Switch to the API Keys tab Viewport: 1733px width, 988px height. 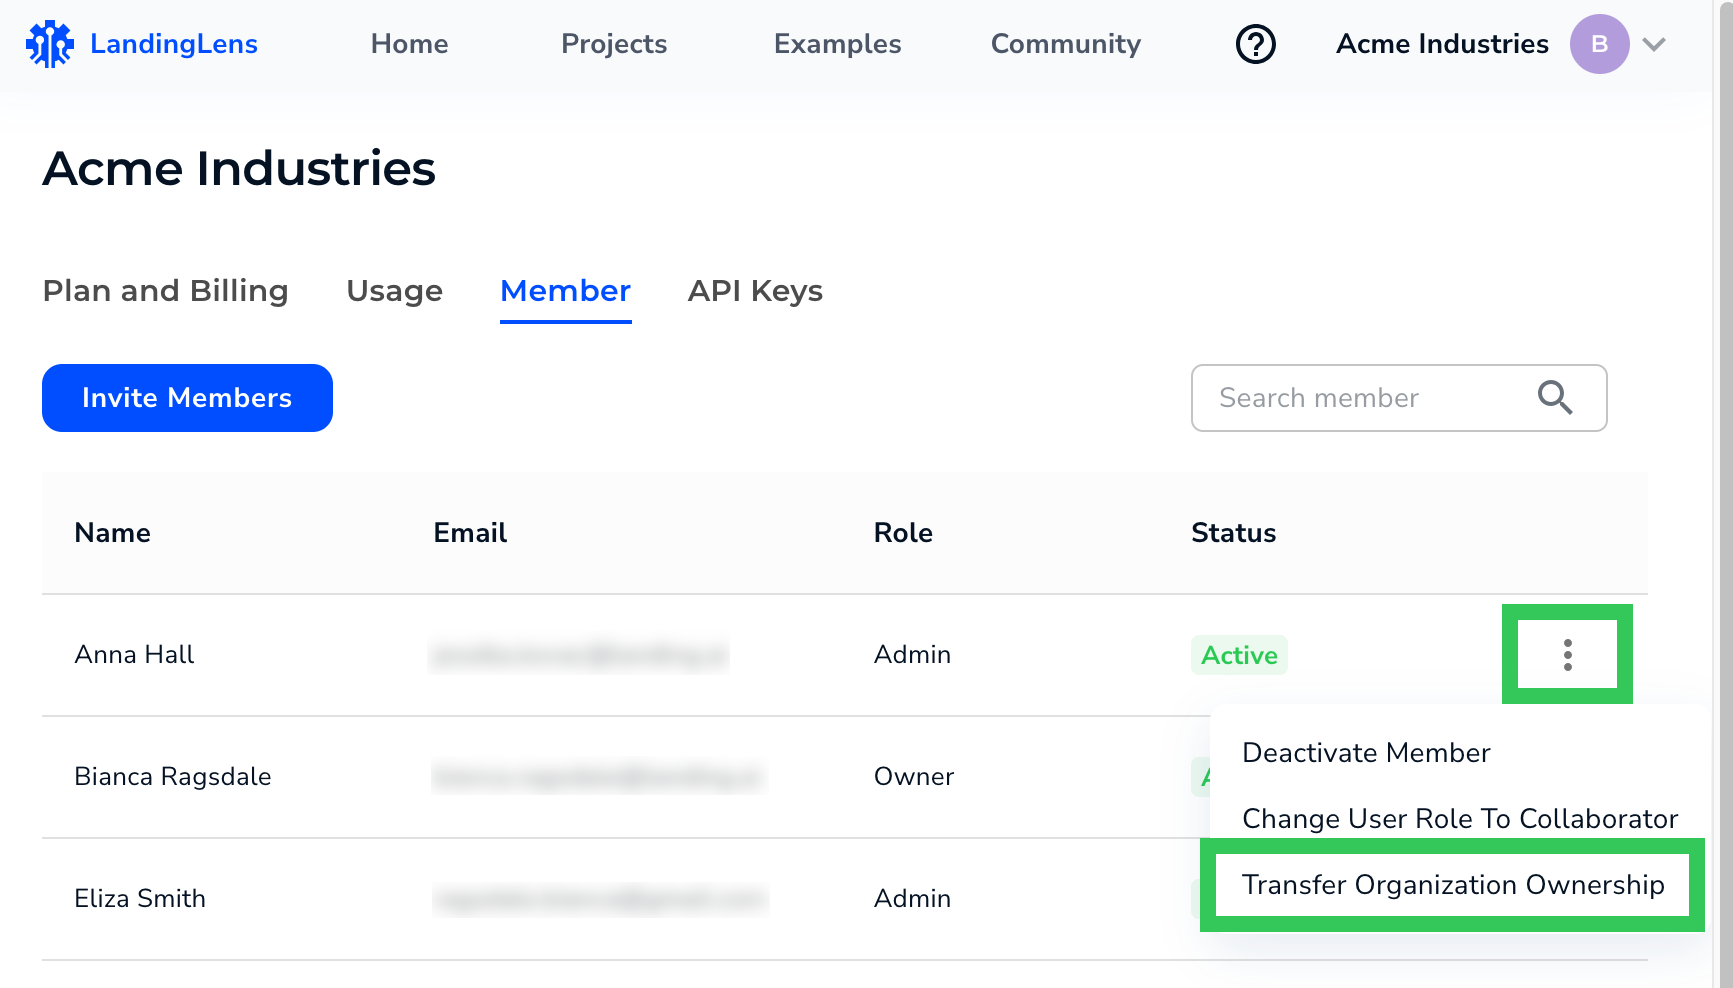coord(755,291)
